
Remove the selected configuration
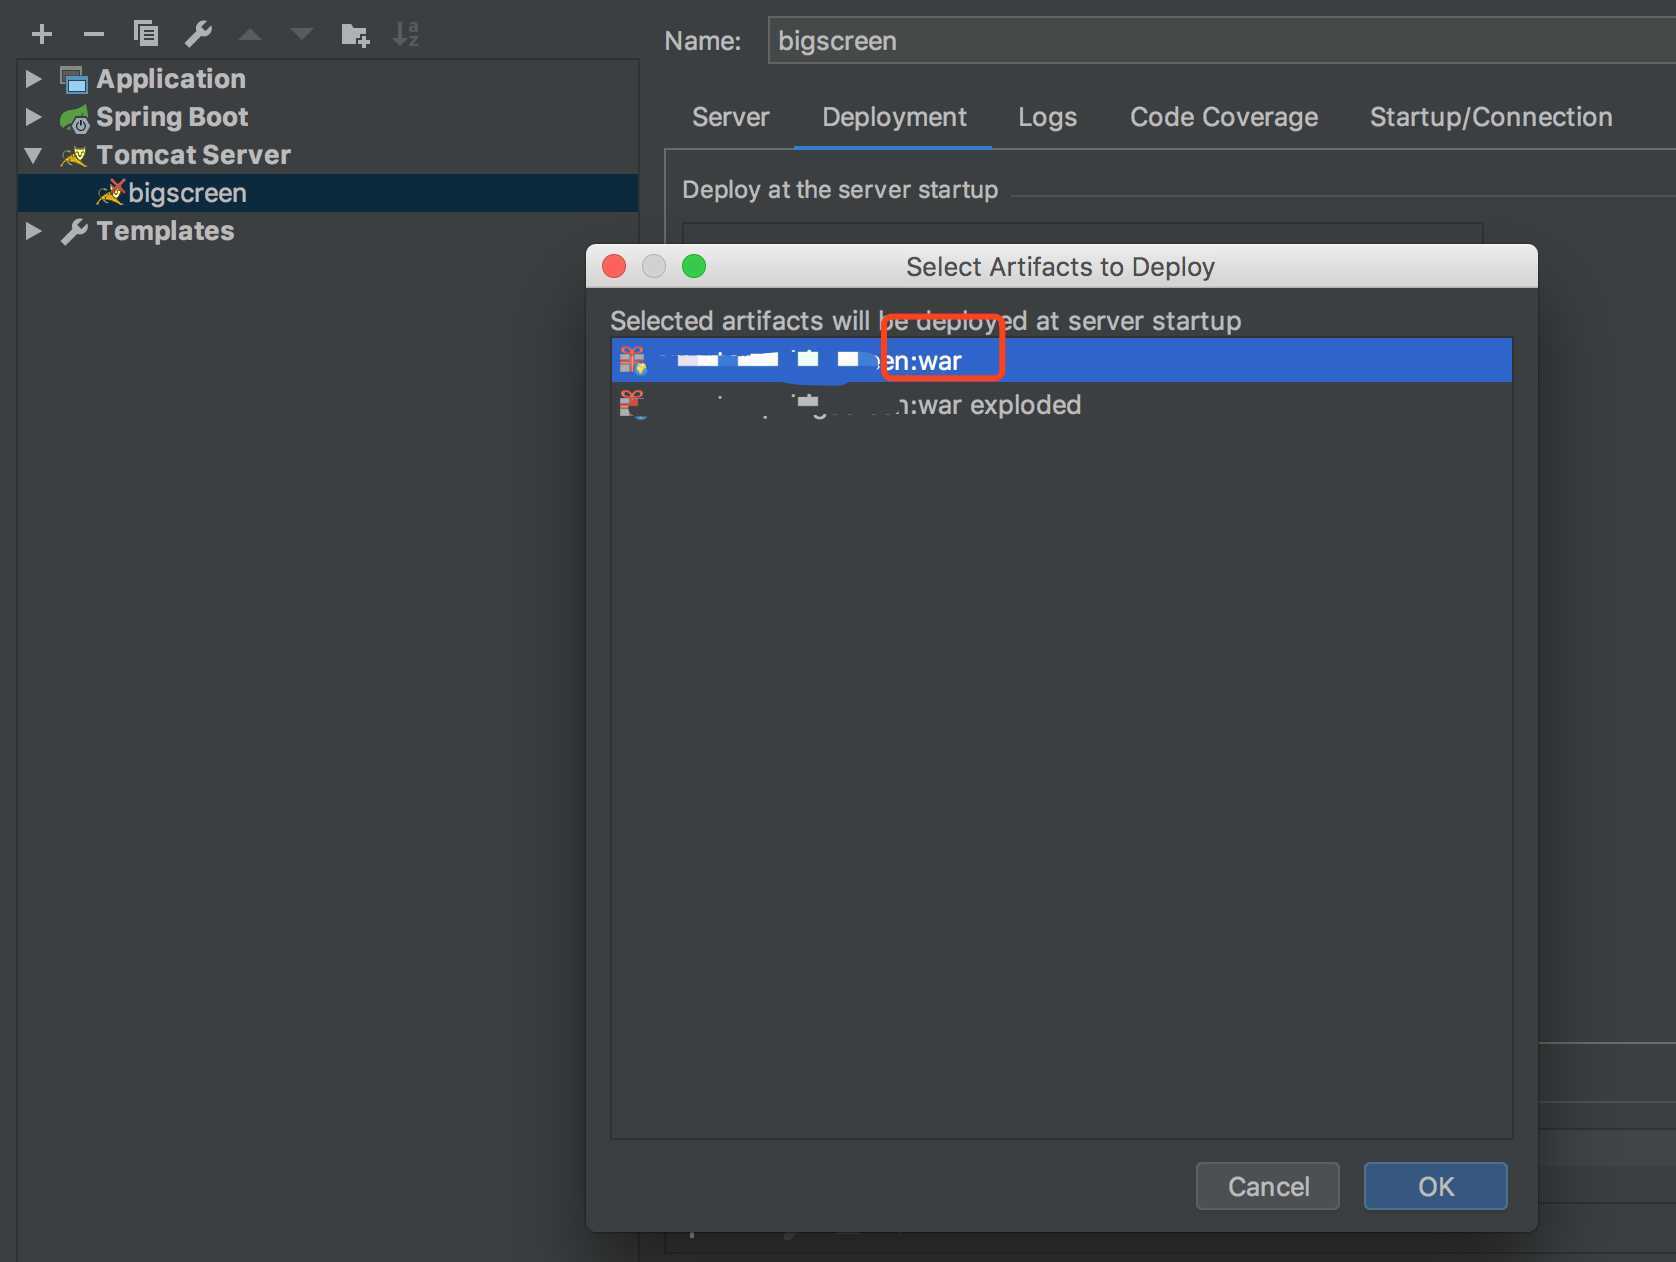point(94,34)
